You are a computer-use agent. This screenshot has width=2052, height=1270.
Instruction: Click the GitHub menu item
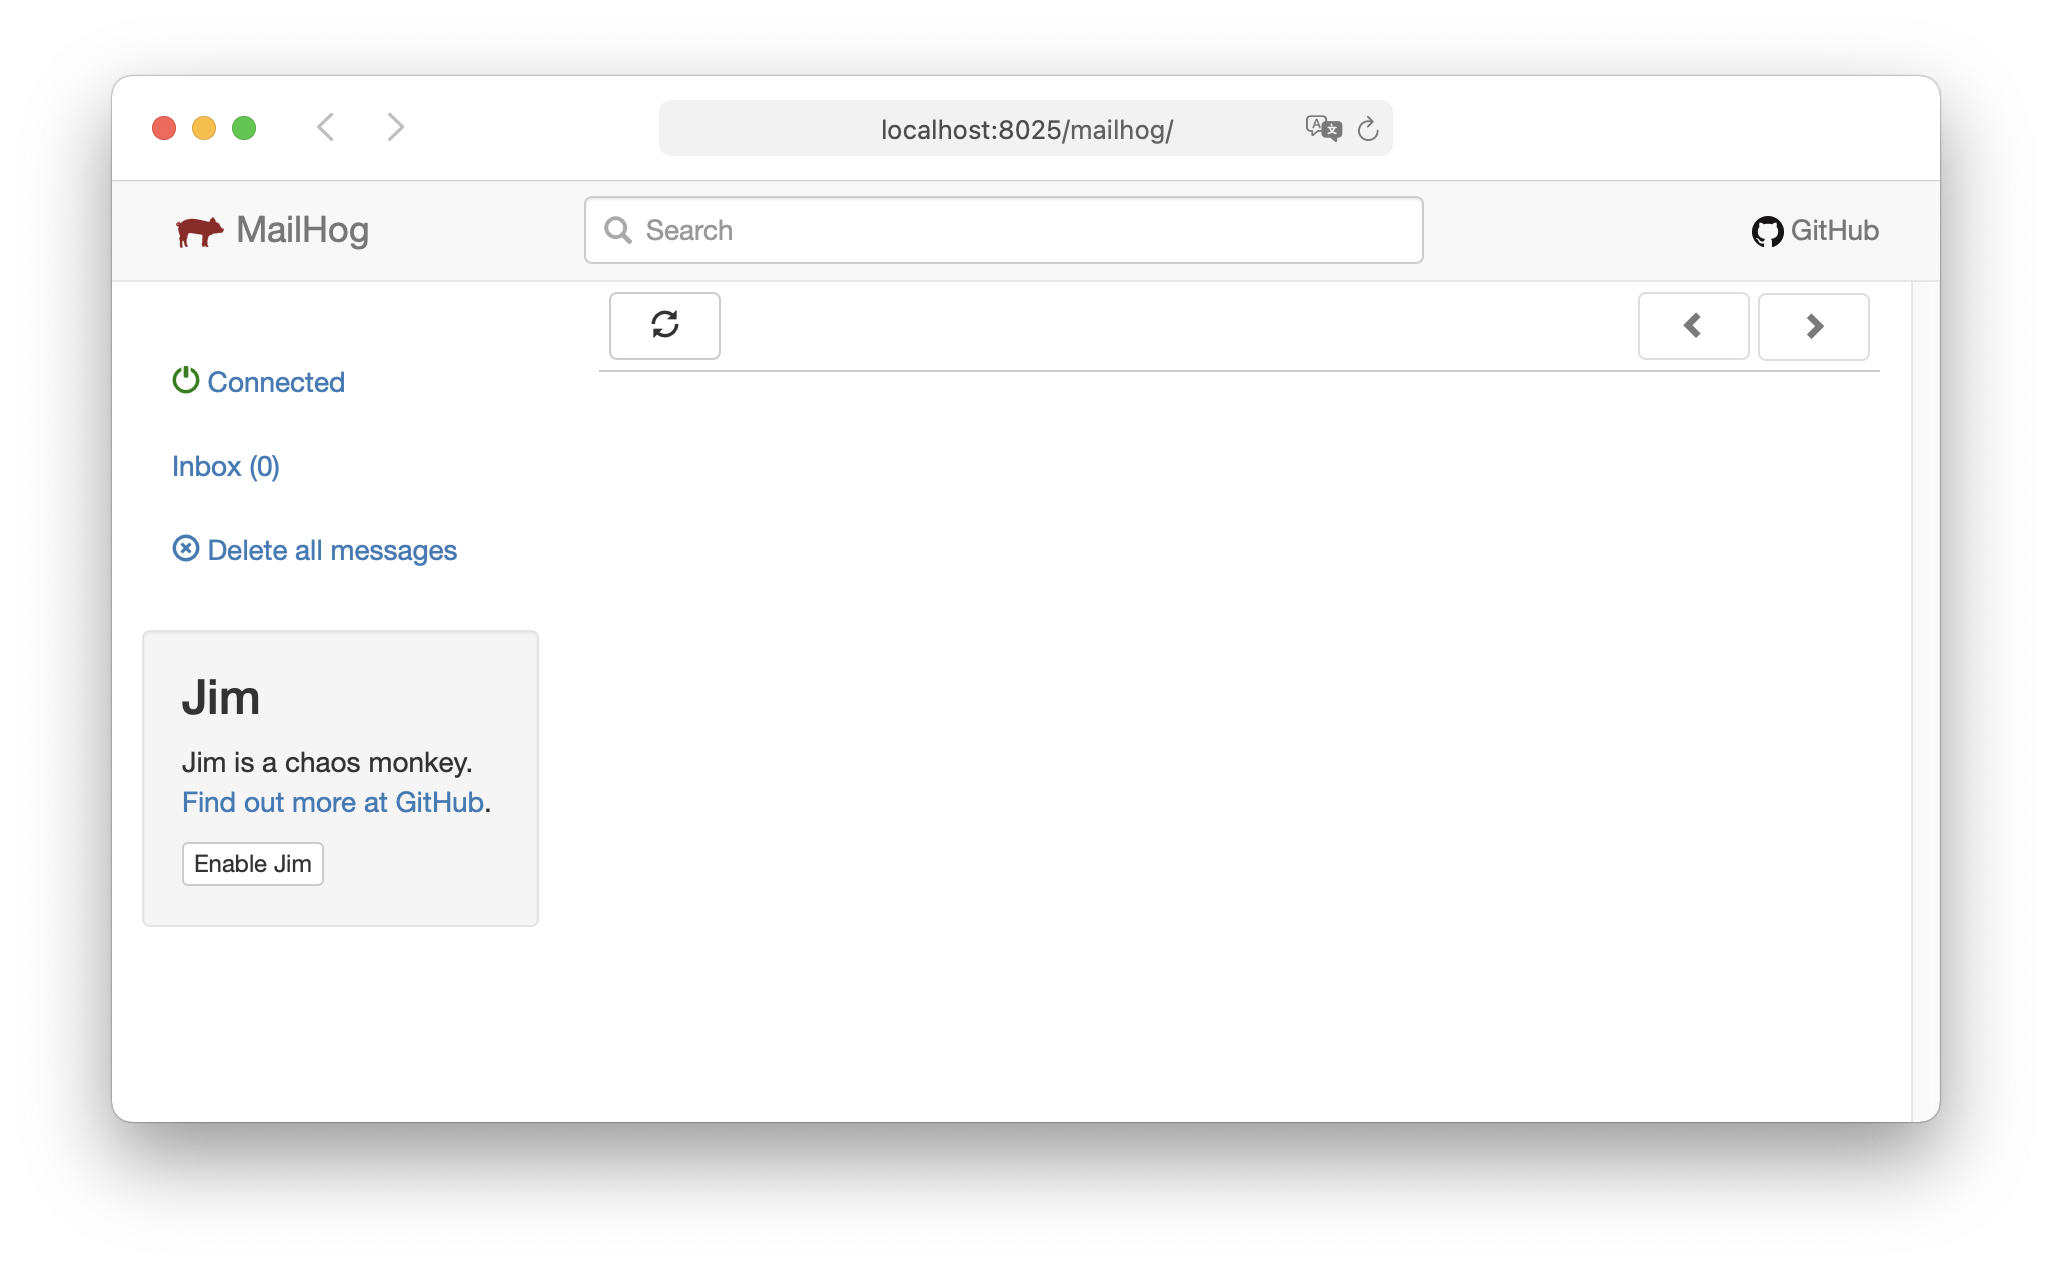(1813, 229)
